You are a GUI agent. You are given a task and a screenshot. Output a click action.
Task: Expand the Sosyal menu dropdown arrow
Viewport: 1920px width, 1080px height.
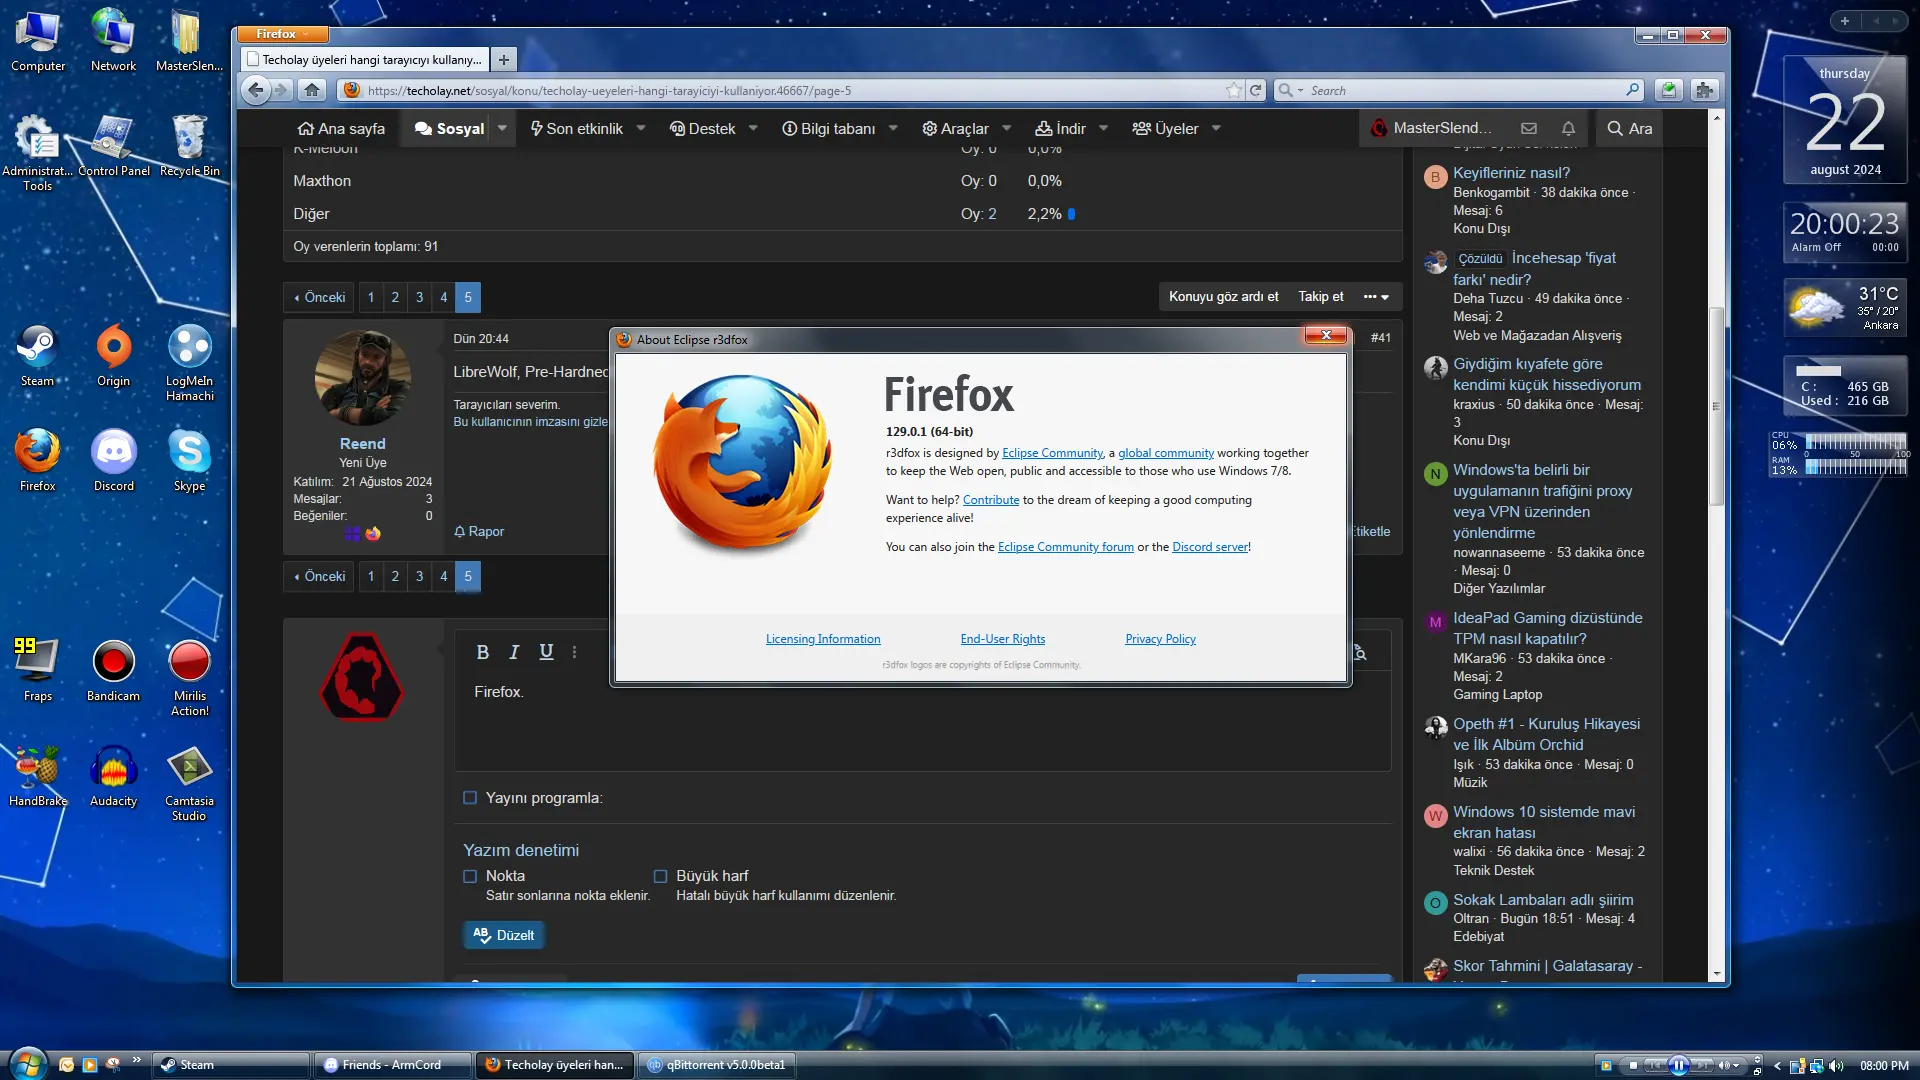502,128
